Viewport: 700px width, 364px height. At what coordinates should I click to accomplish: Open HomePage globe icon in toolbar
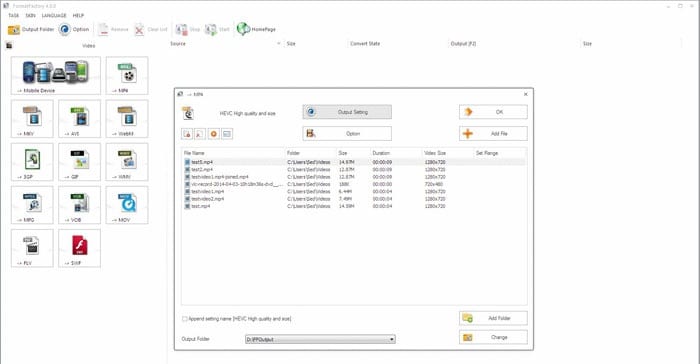[x=243, y=29]
